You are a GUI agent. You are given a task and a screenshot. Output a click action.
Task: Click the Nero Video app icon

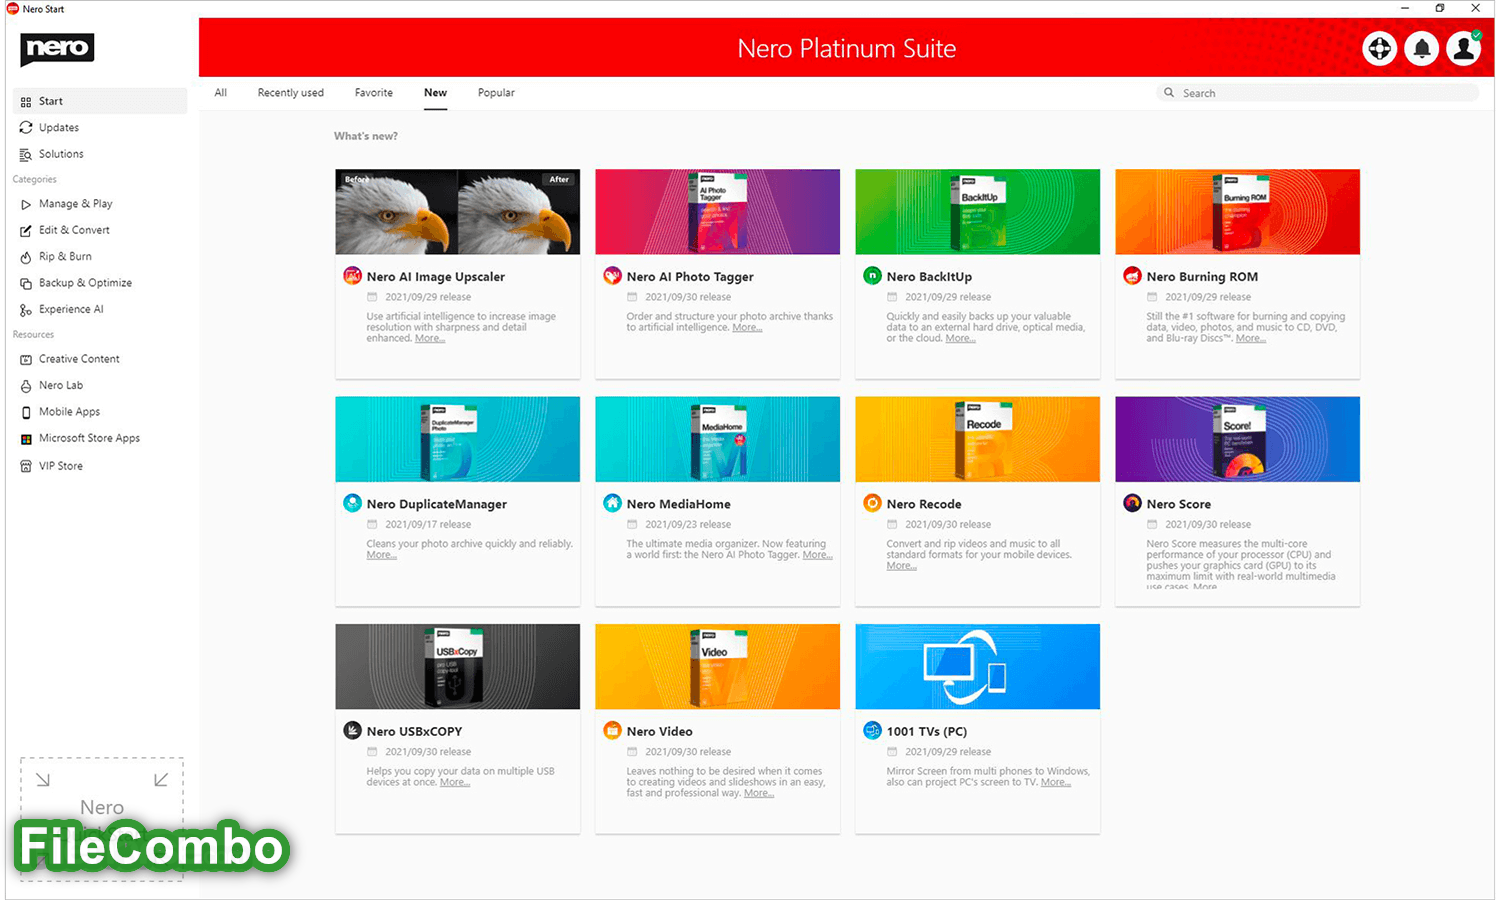[612, 730]
